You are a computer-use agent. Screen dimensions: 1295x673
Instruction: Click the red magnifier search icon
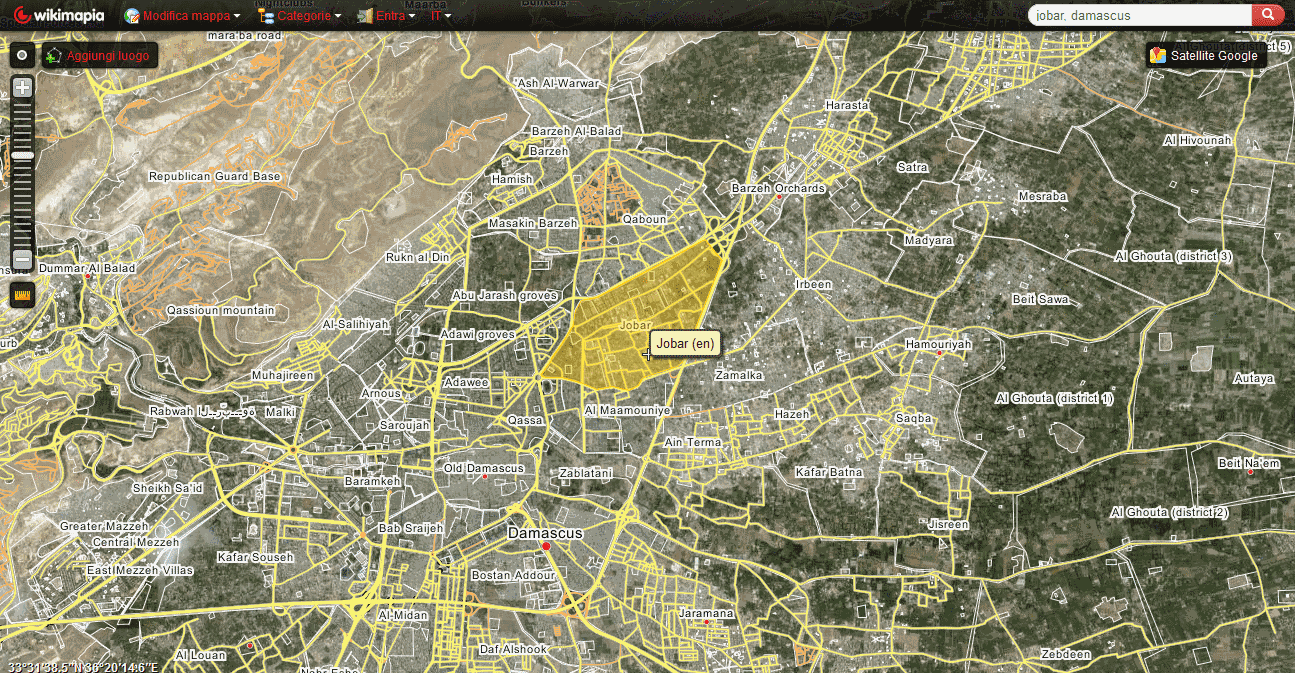pyautogui.click(x=1269, y=15)
